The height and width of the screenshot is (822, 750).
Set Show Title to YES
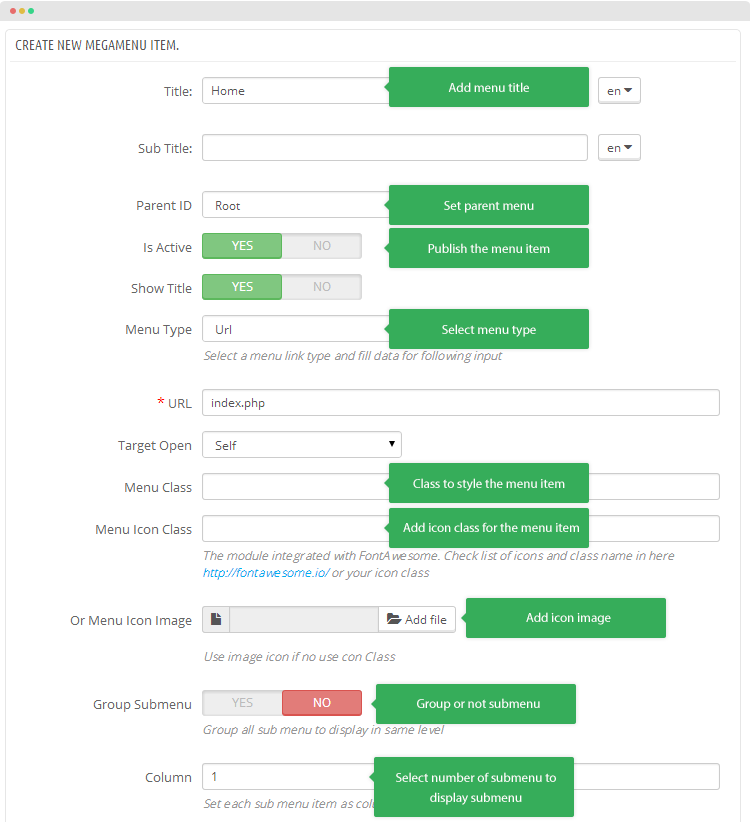click(242, 287)
